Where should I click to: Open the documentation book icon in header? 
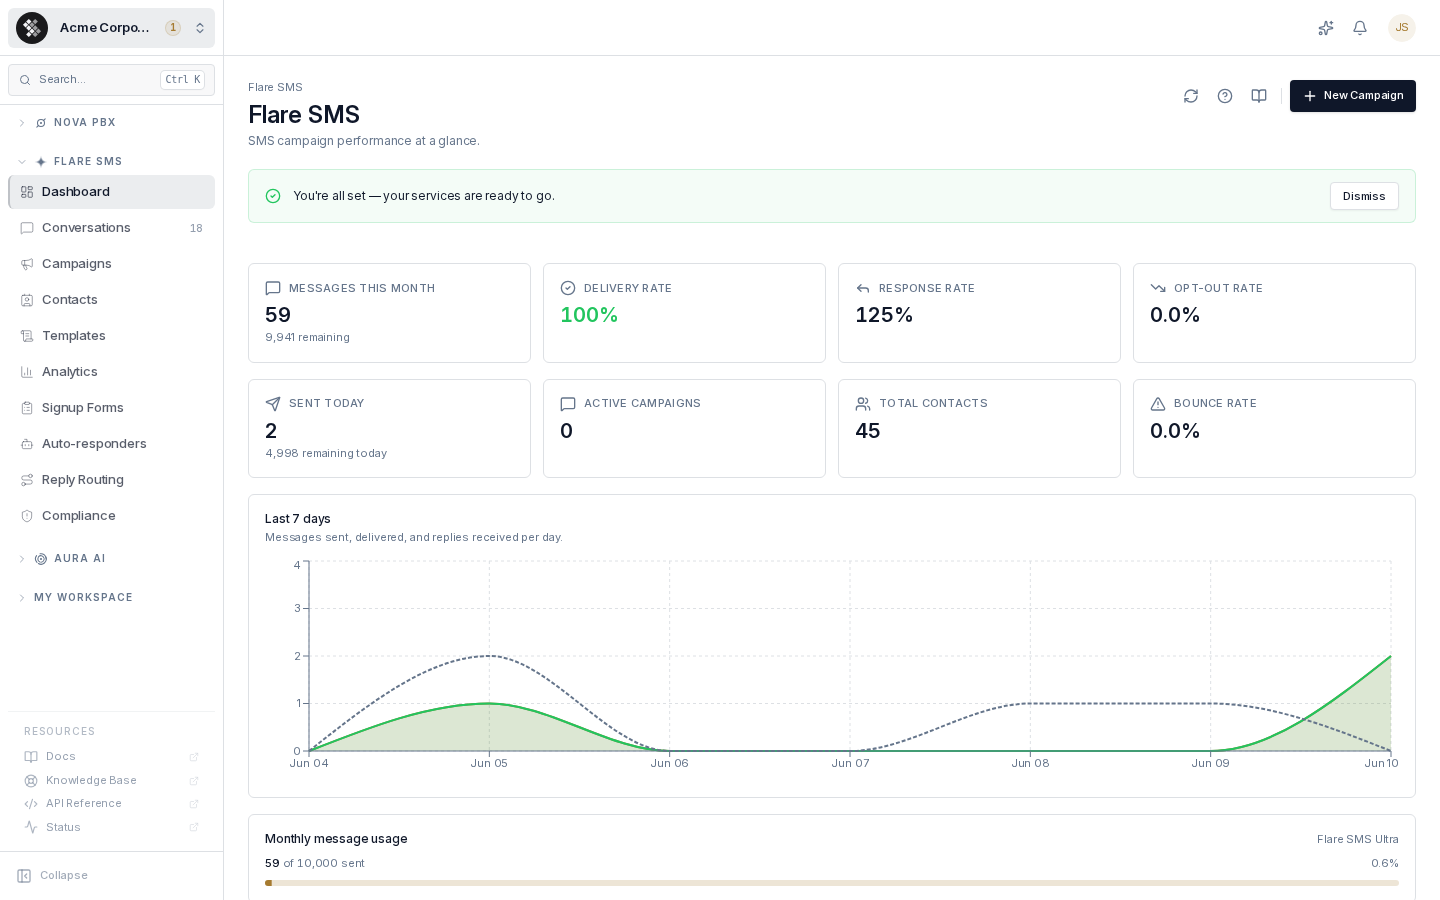click(x=1259, y=96)
